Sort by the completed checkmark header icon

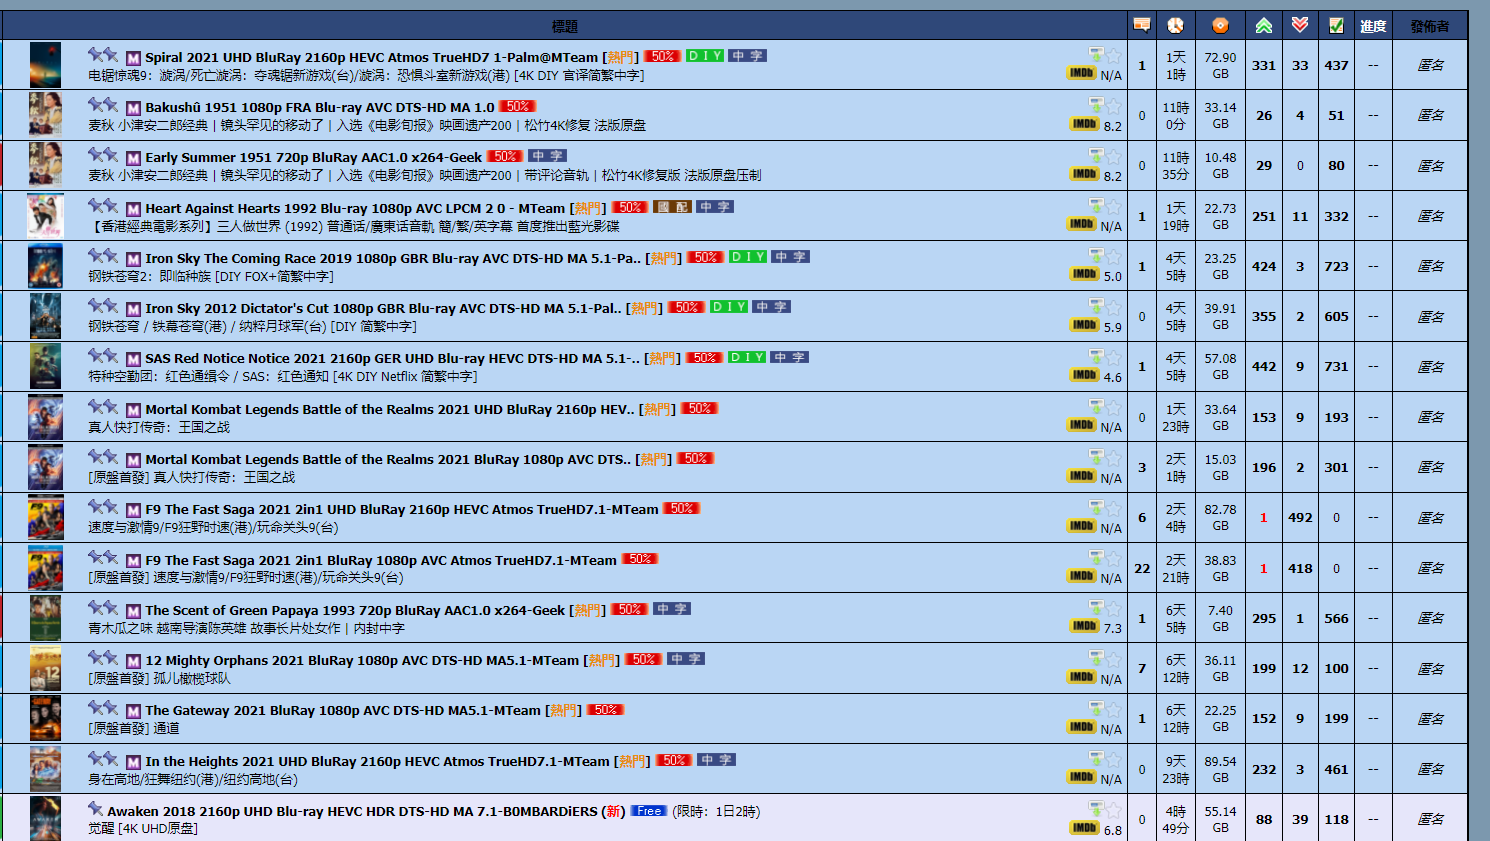tap(1336, 25)
